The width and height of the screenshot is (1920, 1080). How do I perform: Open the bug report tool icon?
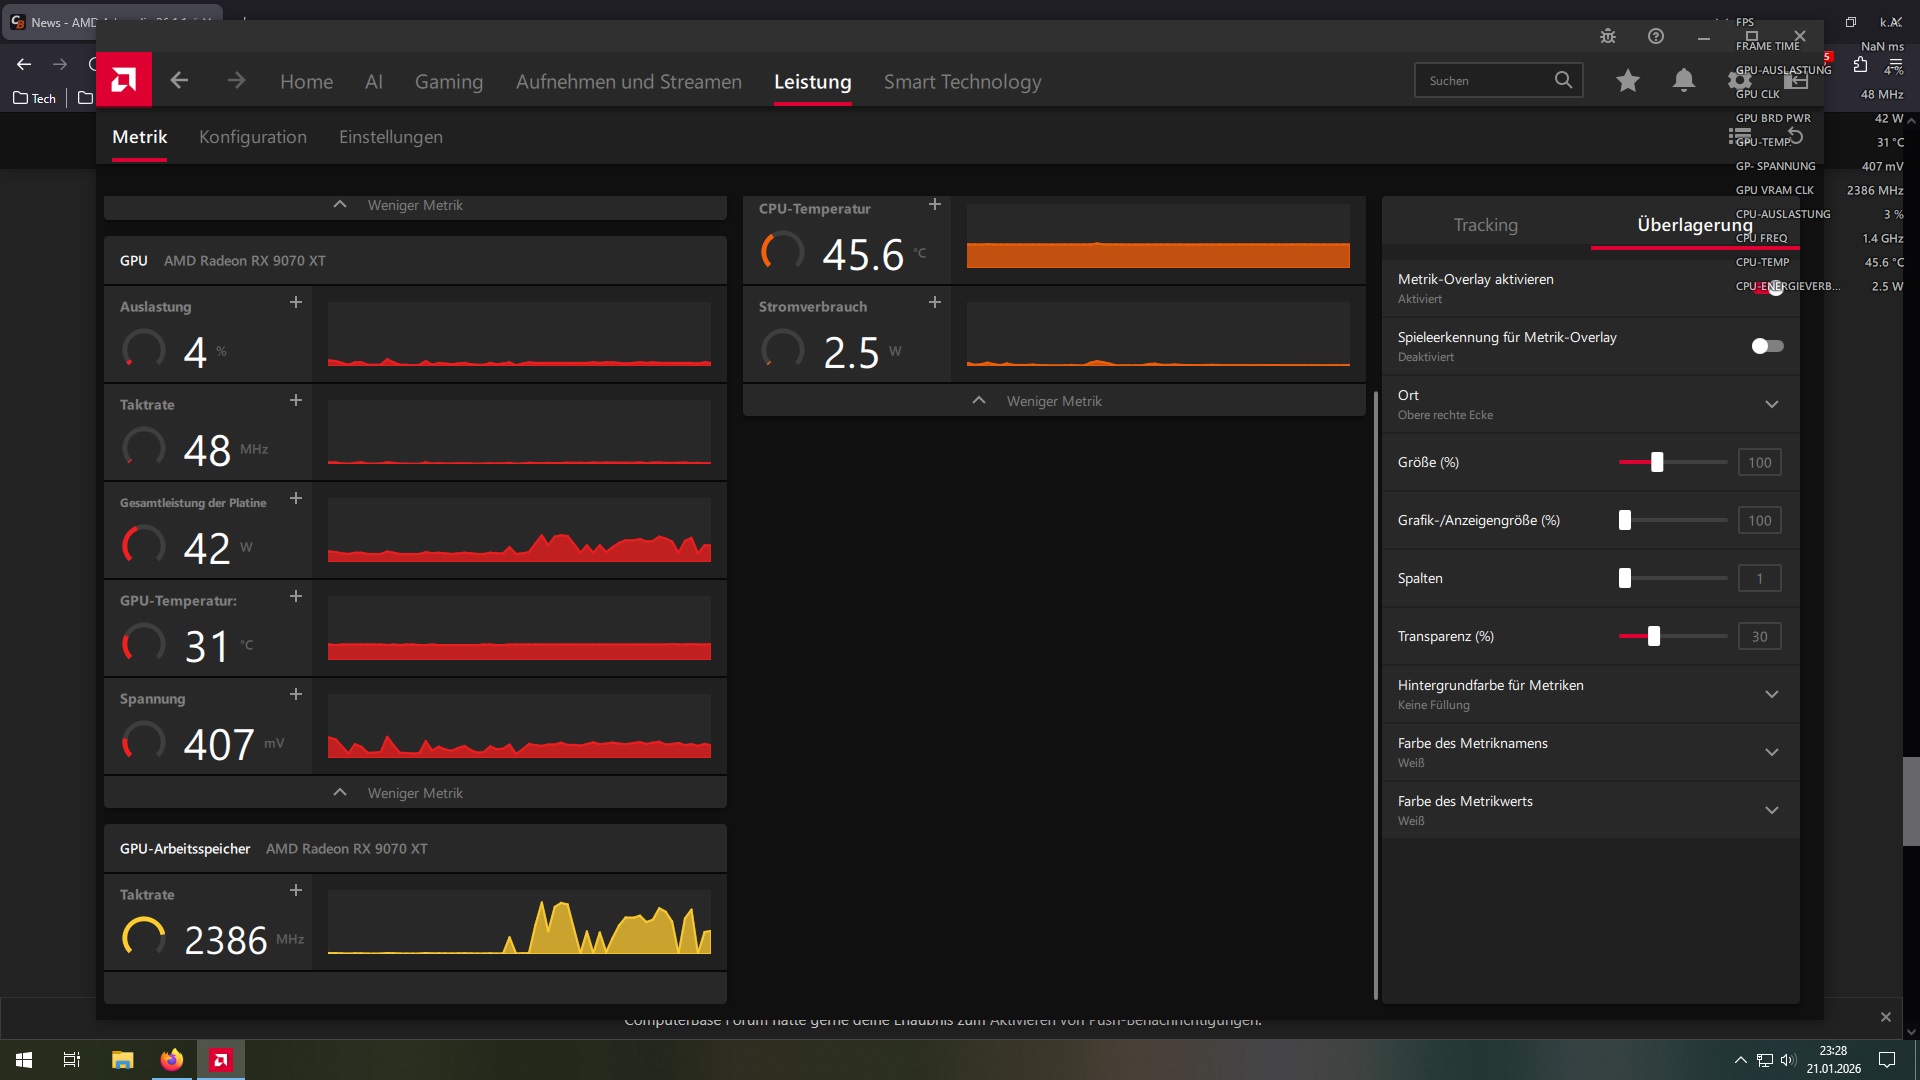[1608, 36]
